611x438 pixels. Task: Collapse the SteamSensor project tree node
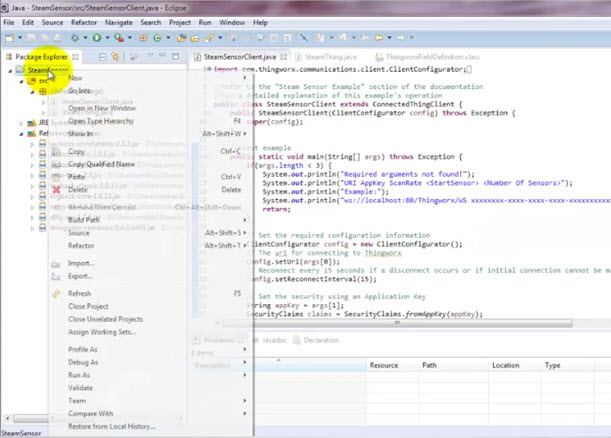point(10,72)
